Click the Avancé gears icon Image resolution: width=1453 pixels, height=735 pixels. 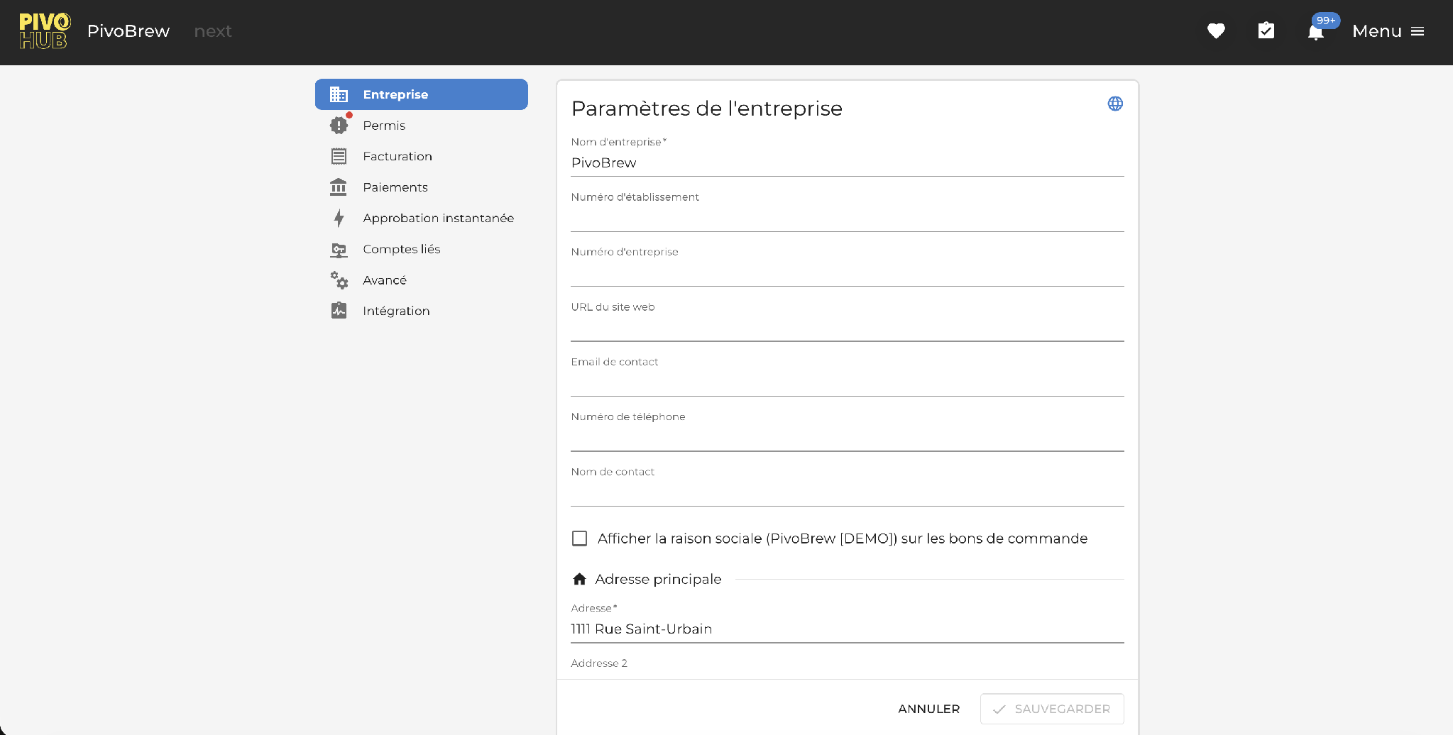click(339, 280)
